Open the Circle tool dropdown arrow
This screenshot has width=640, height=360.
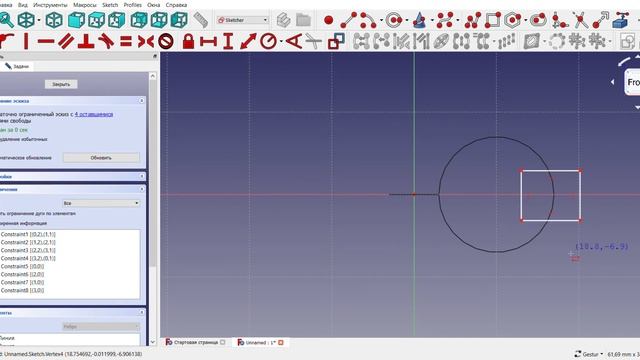pyautogui.click(x=407, y=20)
